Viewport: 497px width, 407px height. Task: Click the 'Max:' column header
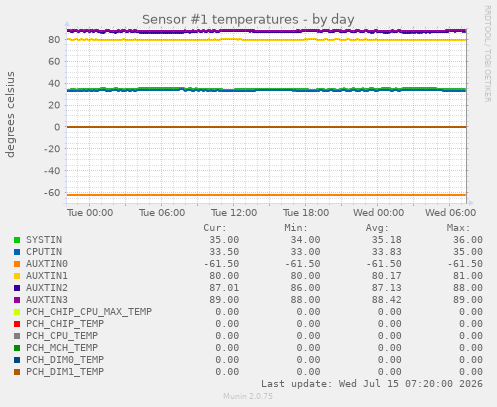click(458, 228)
